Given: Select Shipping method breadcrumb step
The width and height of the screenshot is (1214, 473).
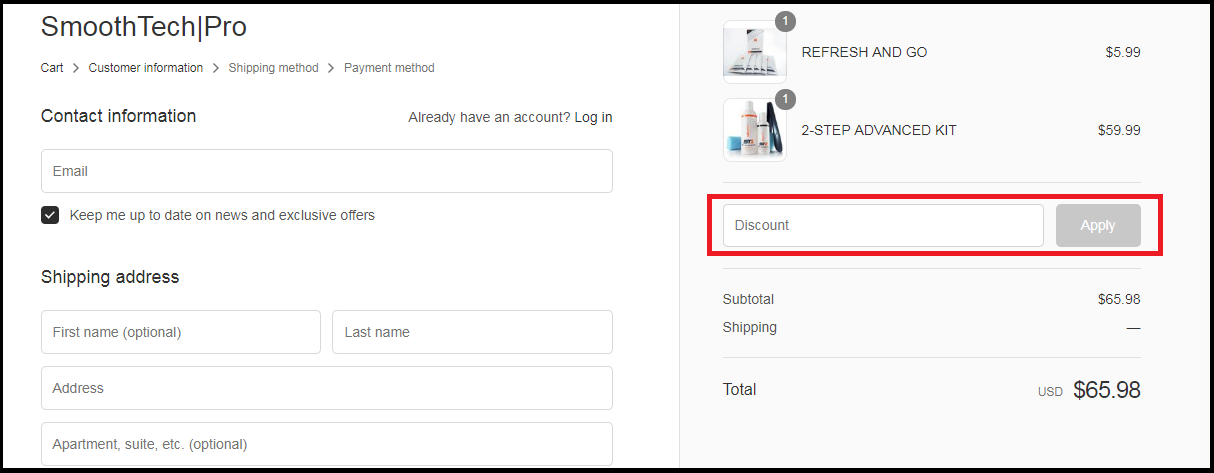Looking at the screenshot, I should (273, 68).
